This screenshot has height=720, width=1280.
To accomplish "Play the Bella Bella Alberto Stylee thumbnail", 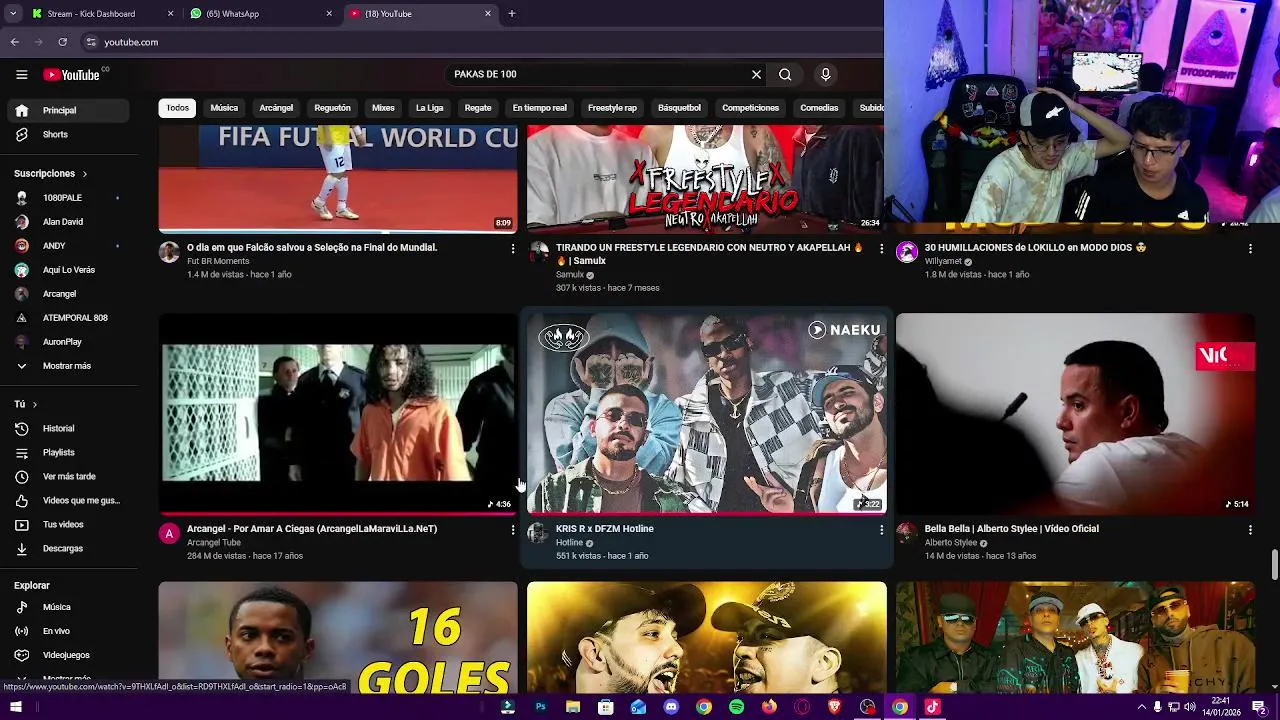I will click(x=1075, y=413).
